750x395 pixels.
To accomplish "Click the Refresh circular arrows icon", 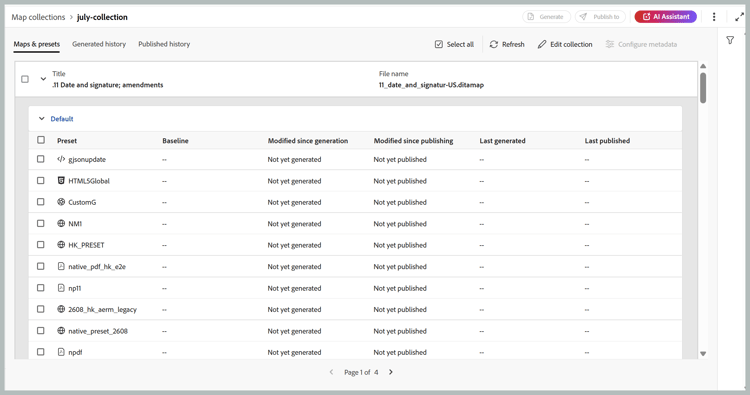I will tap(494, 44).
